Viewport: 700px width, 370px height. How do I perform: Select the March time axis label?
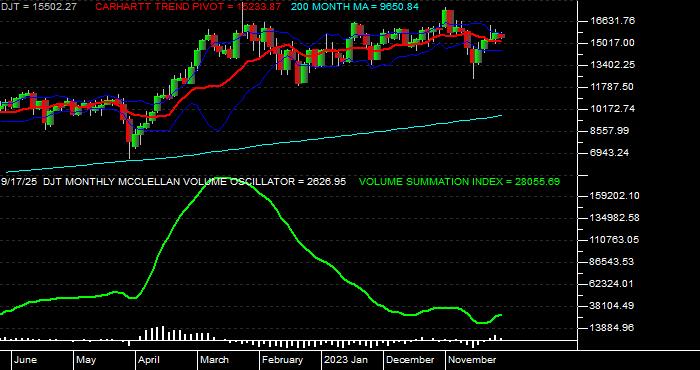(214, 360)
